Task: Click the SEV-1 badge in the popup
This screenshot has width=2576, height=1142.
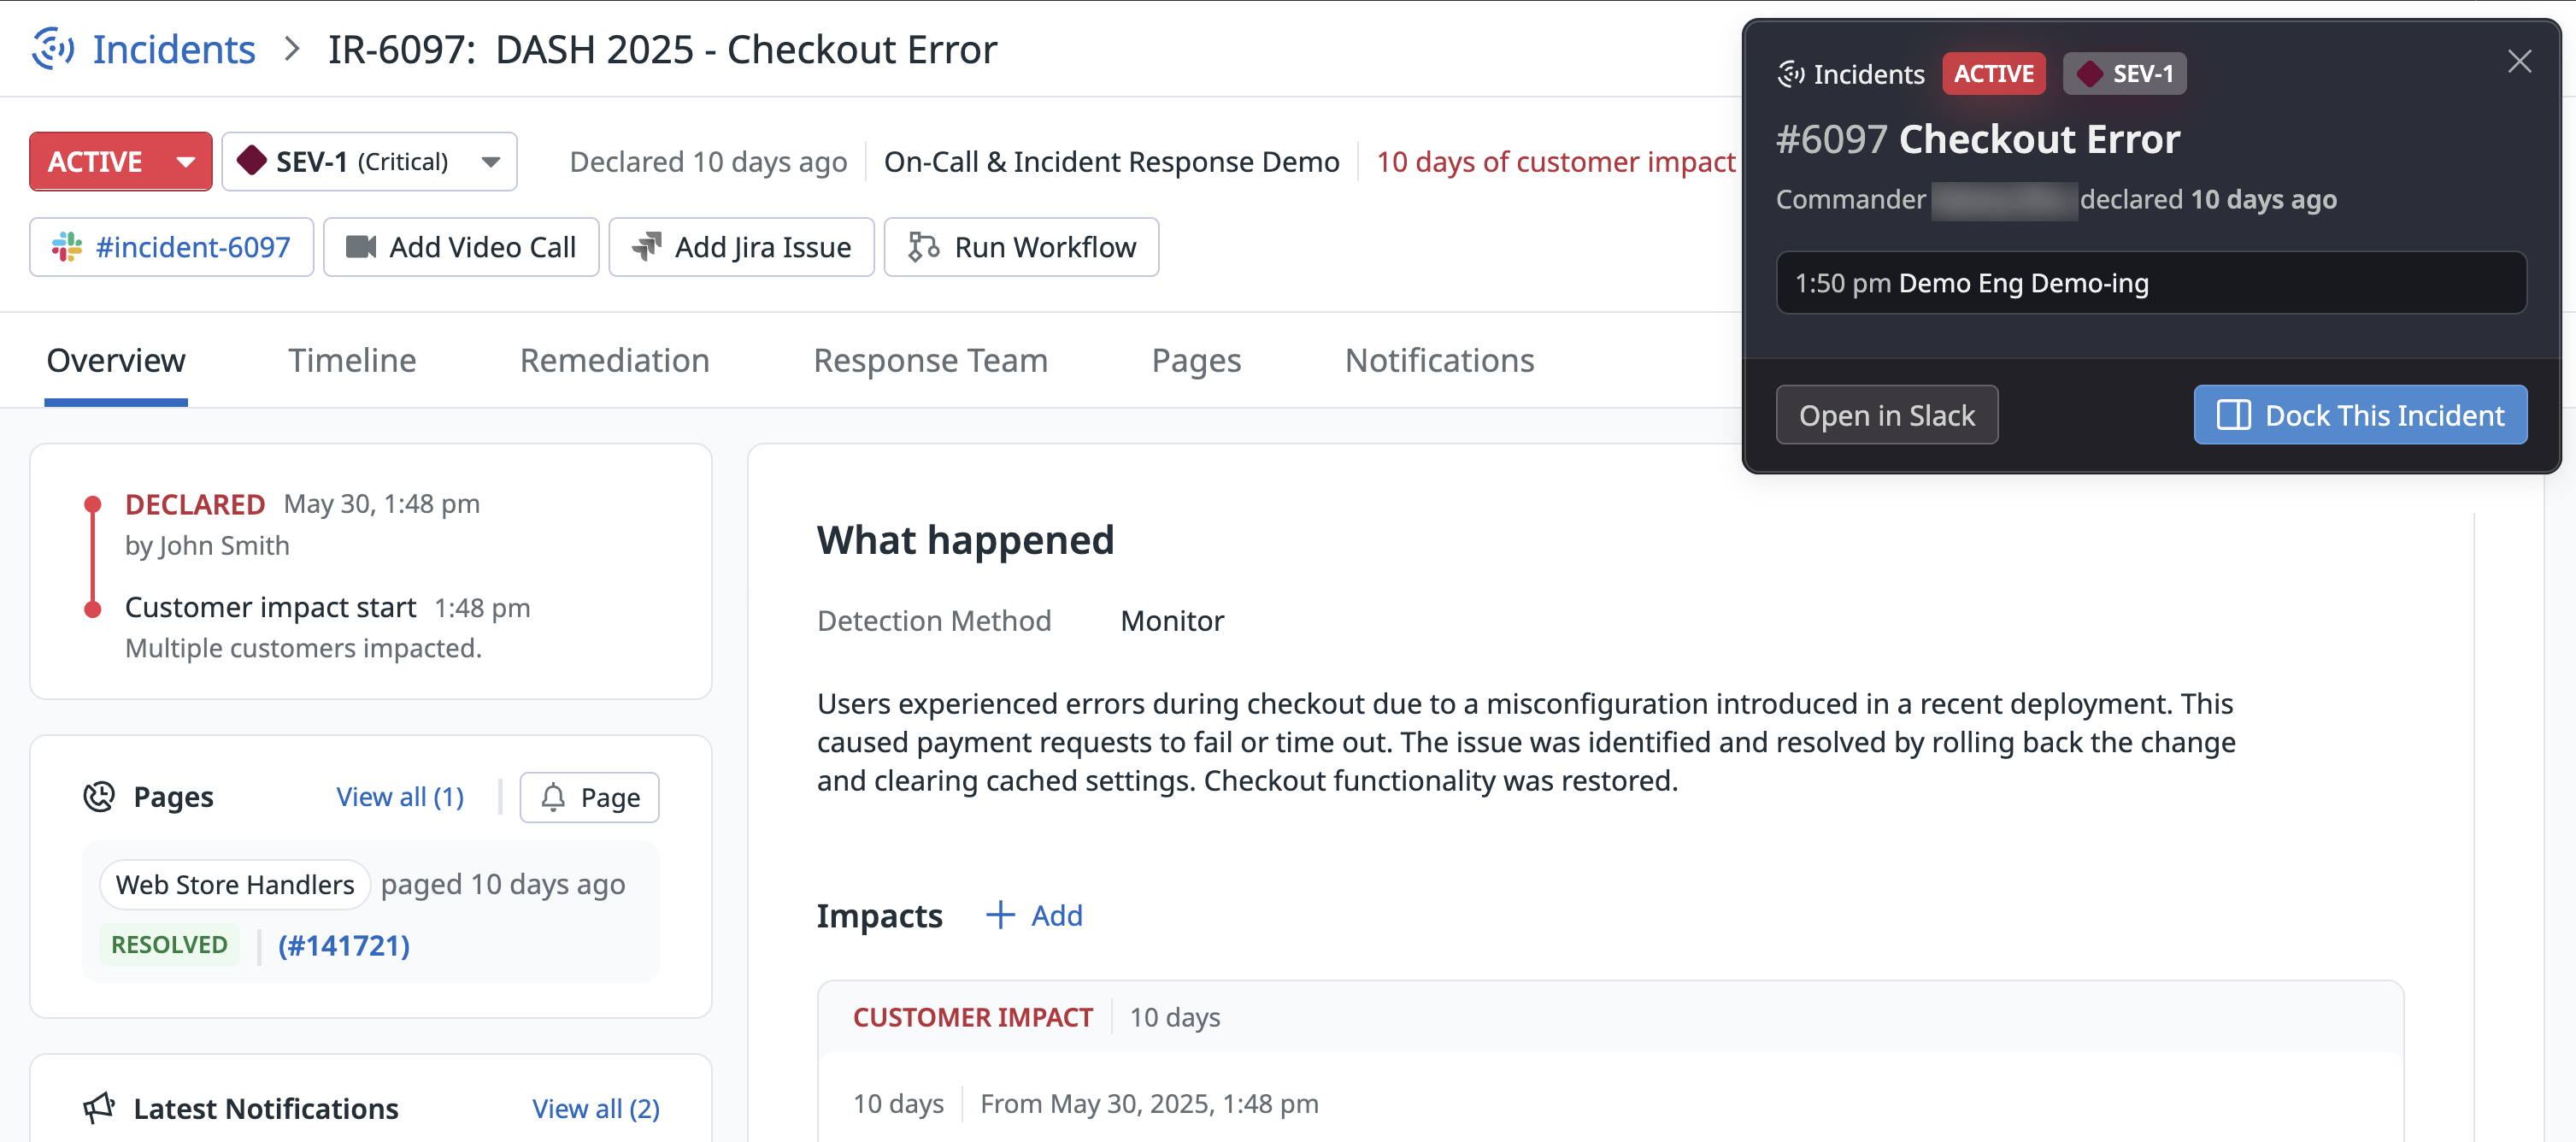Action: (x=2124, y=74)
